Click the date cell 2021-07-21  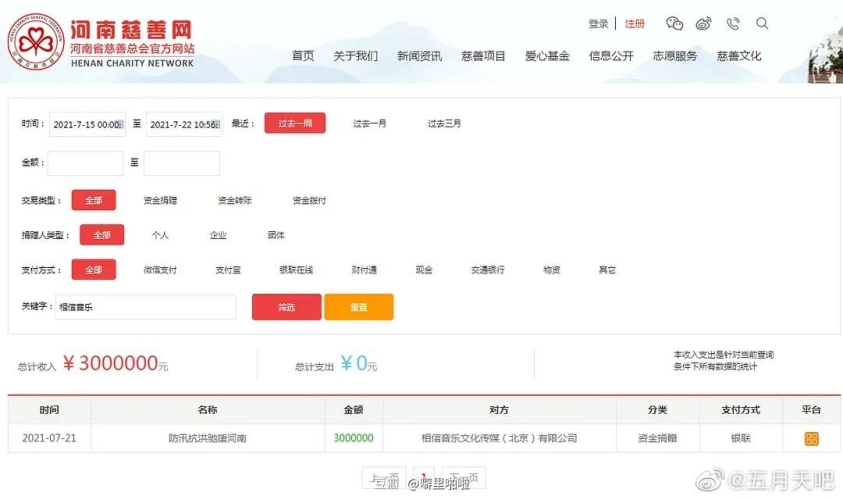[49, 438]
